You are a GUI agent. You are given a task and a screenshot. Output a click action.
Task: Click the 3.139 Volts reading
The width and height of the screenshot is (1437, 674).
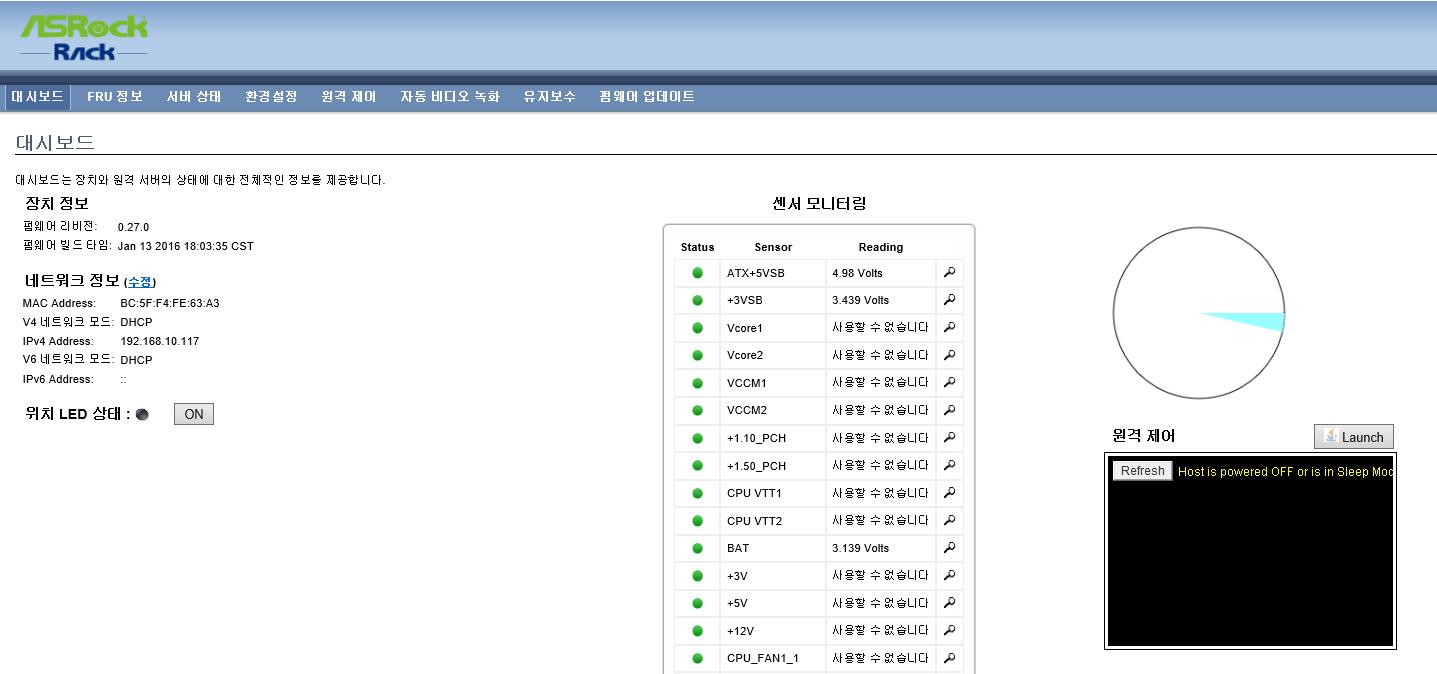point(860,548)
